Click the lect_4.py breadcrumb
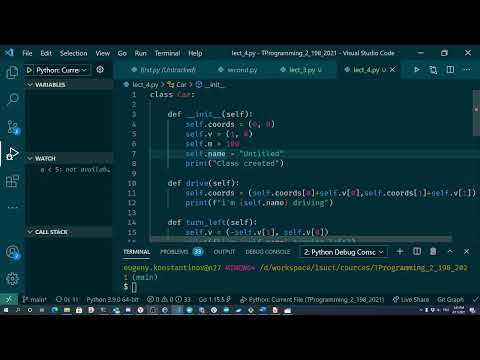The image size is (480, 360). pyautogui.click(x=141, y=85)
